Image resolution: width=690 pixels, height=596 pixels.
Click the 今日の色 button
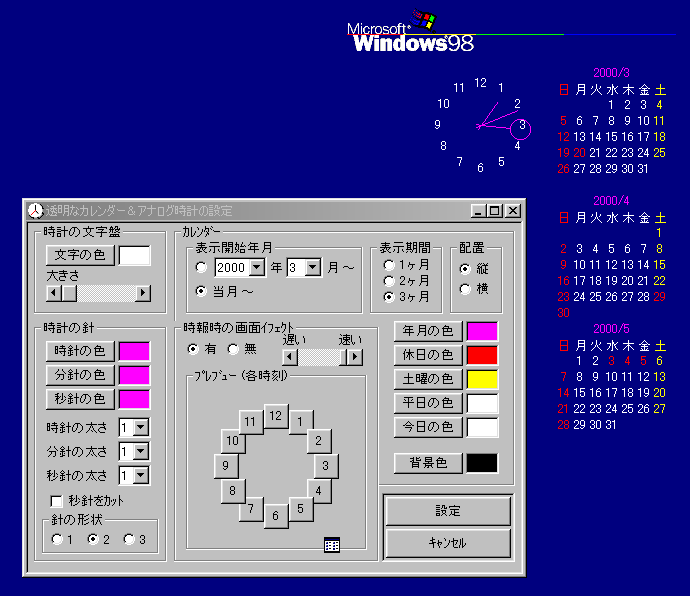tap(428, 427)
